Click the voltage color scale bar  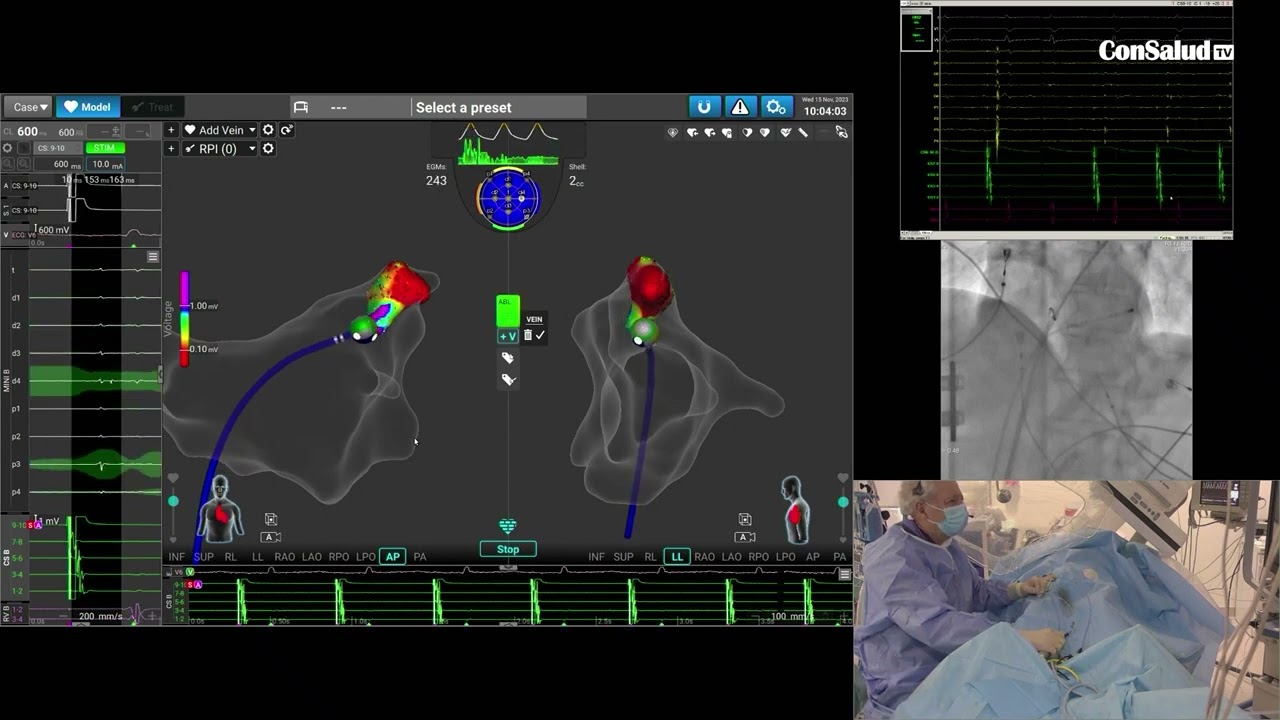coord(184,319)
